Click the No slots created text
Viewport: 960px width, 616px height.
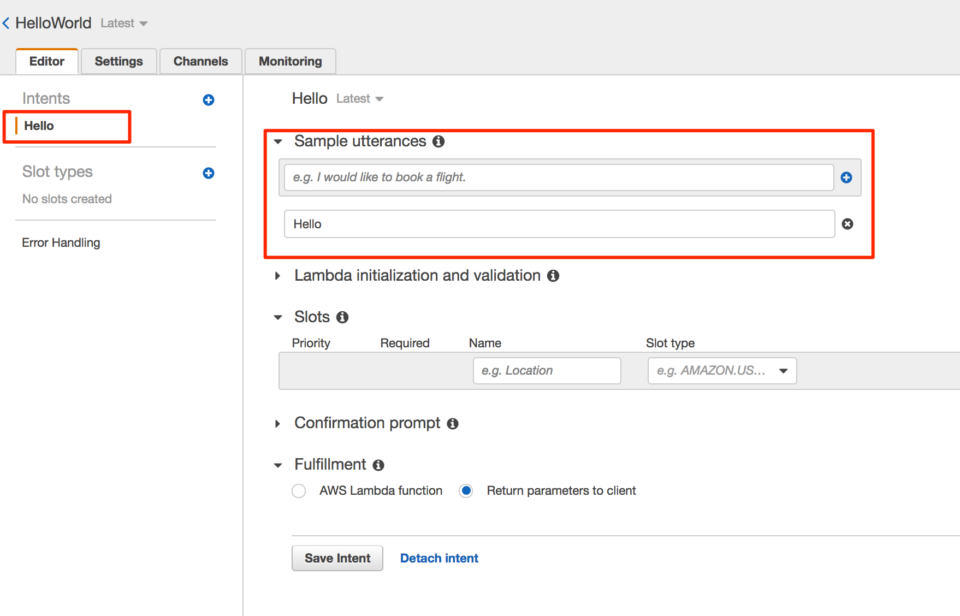67,199
